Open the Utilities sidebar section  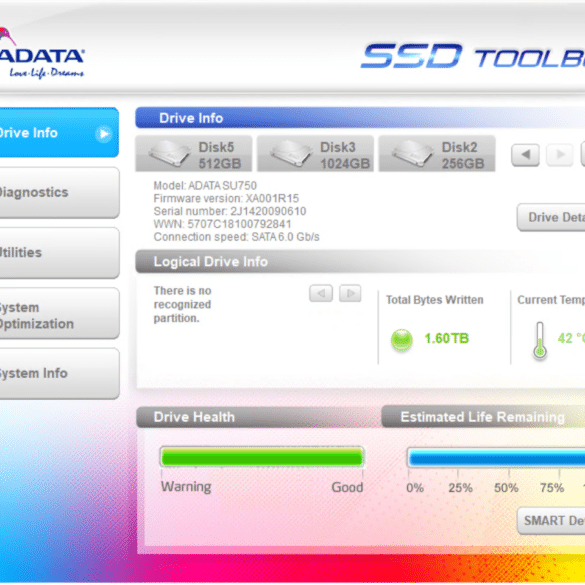click(59, 253)
